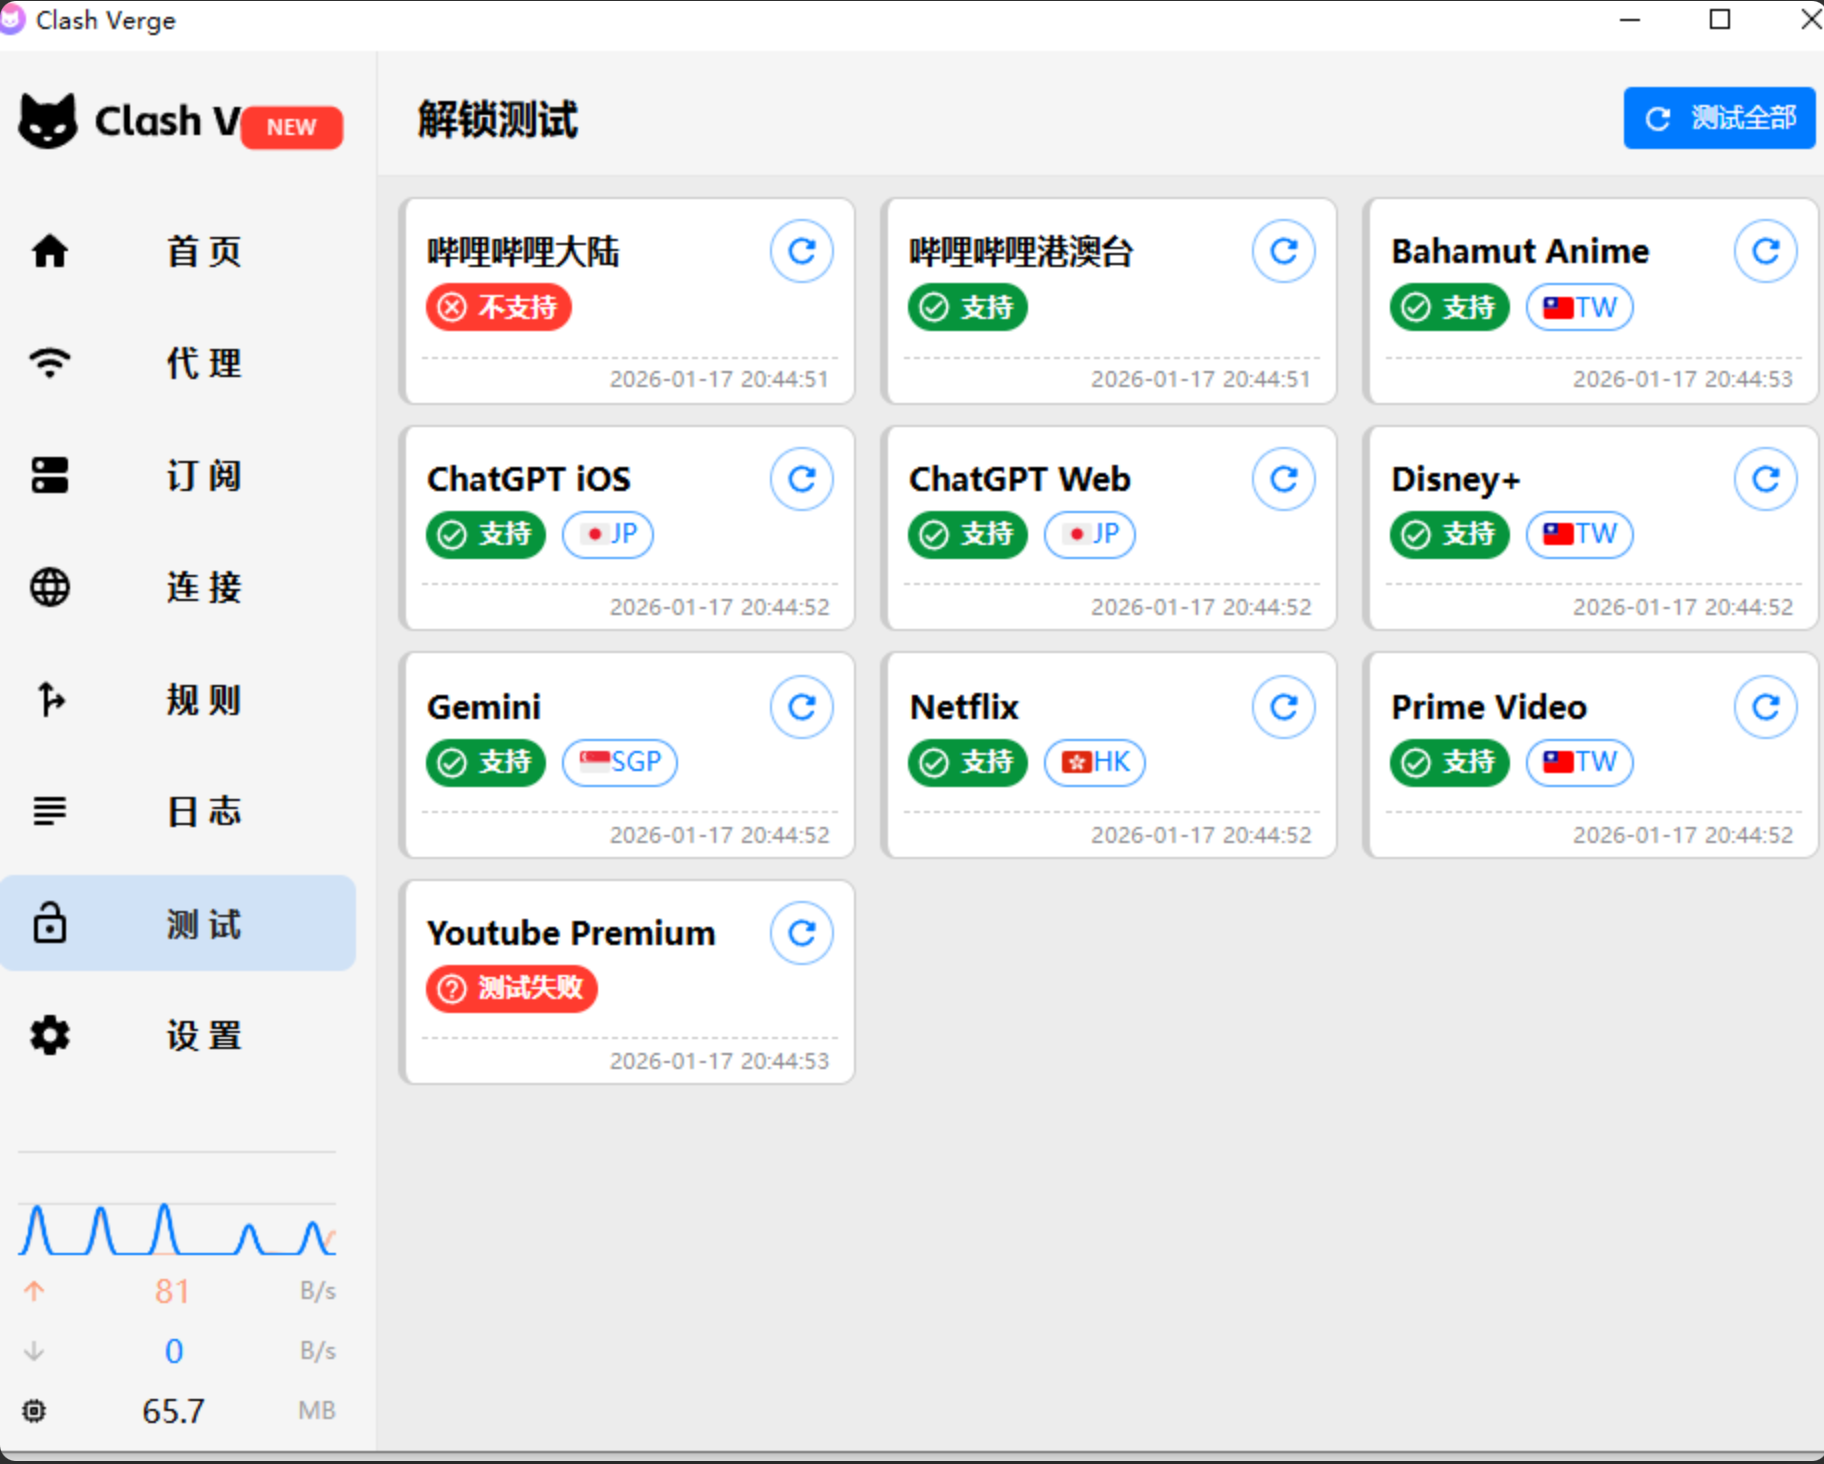Click the 测试全部 button
This screenshot has width=1824, height=1464.
point(1718,117)
